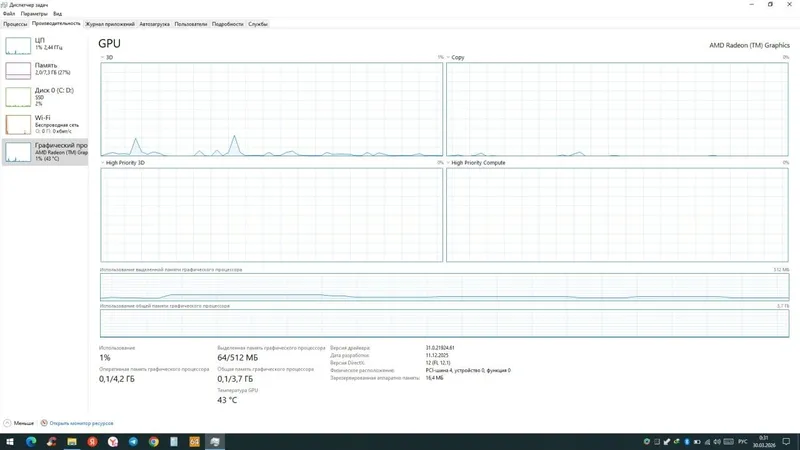Click the Bluetooth tray icon

point(687,442)
